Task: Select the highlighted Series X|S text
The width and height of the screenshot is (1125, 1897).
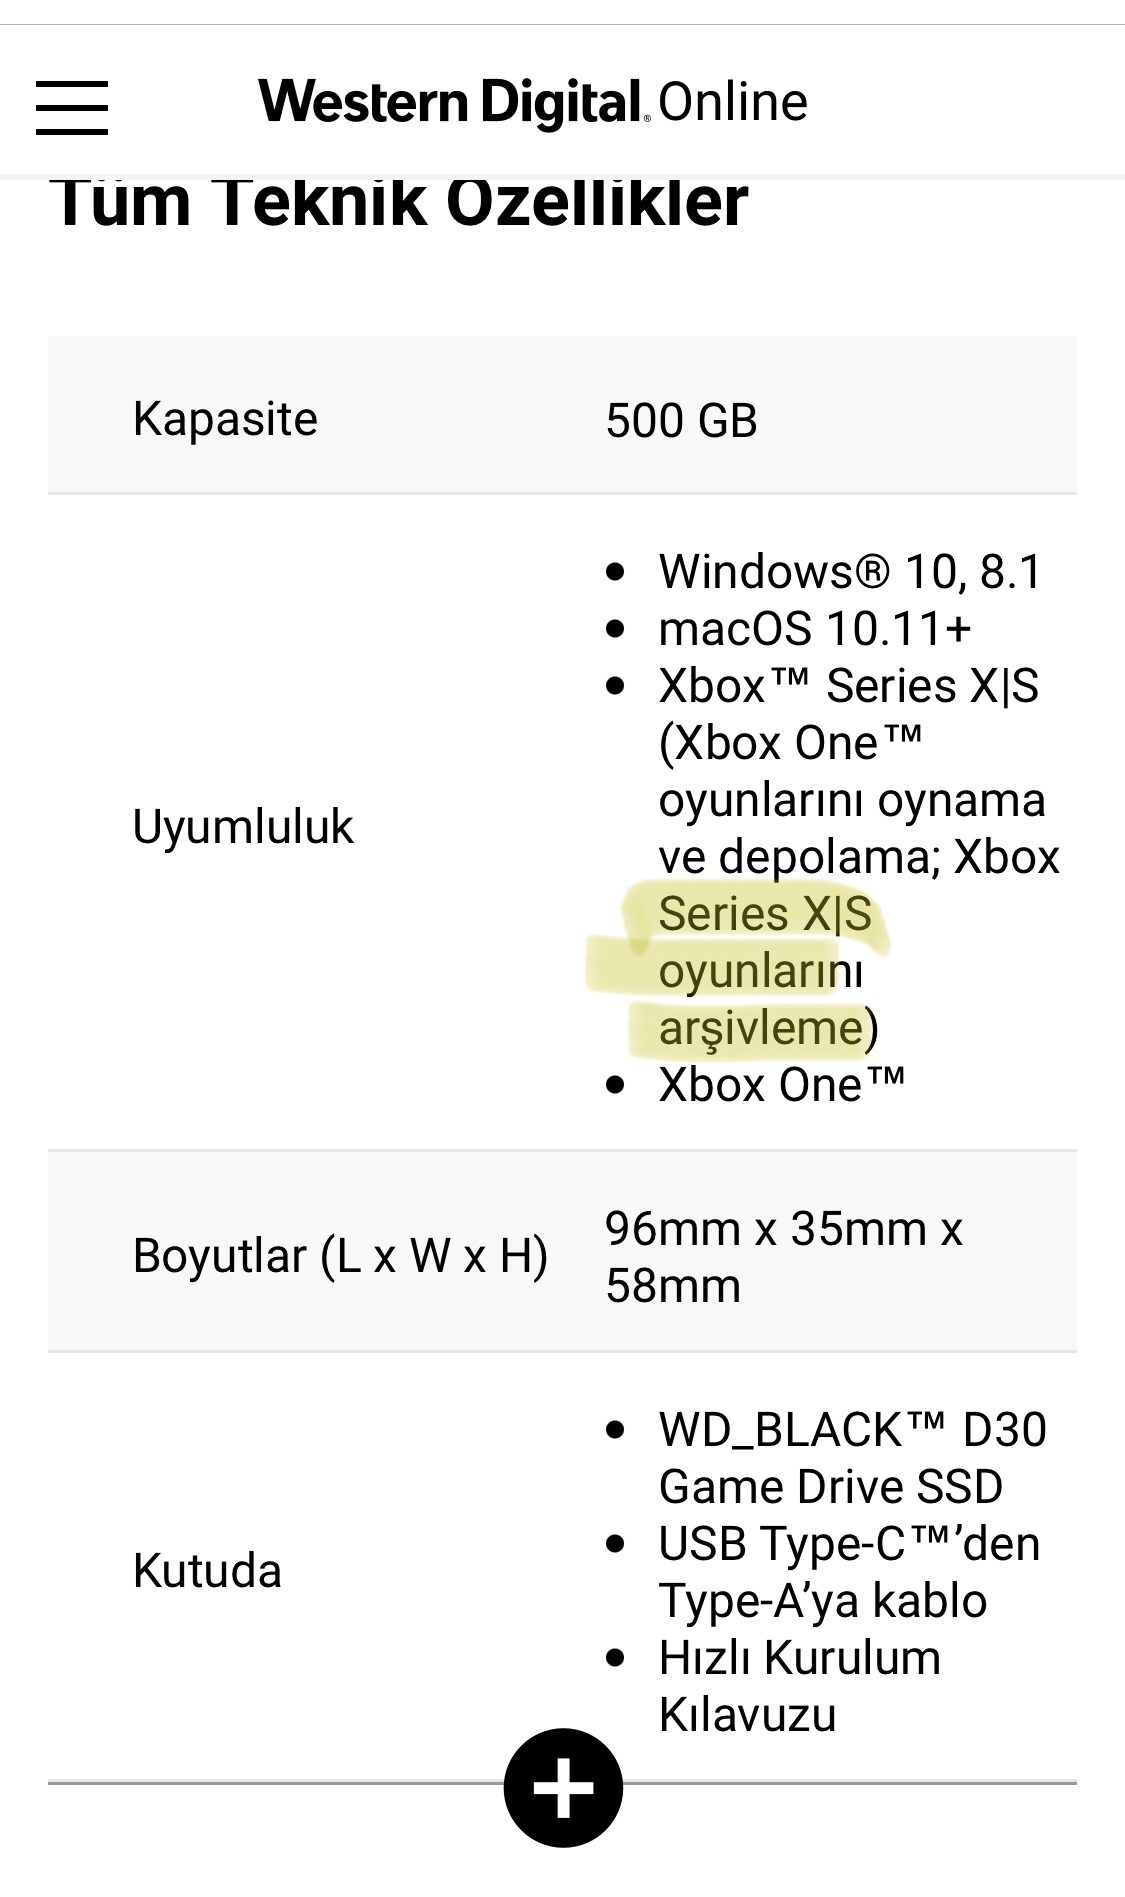Action: point(765,914)
